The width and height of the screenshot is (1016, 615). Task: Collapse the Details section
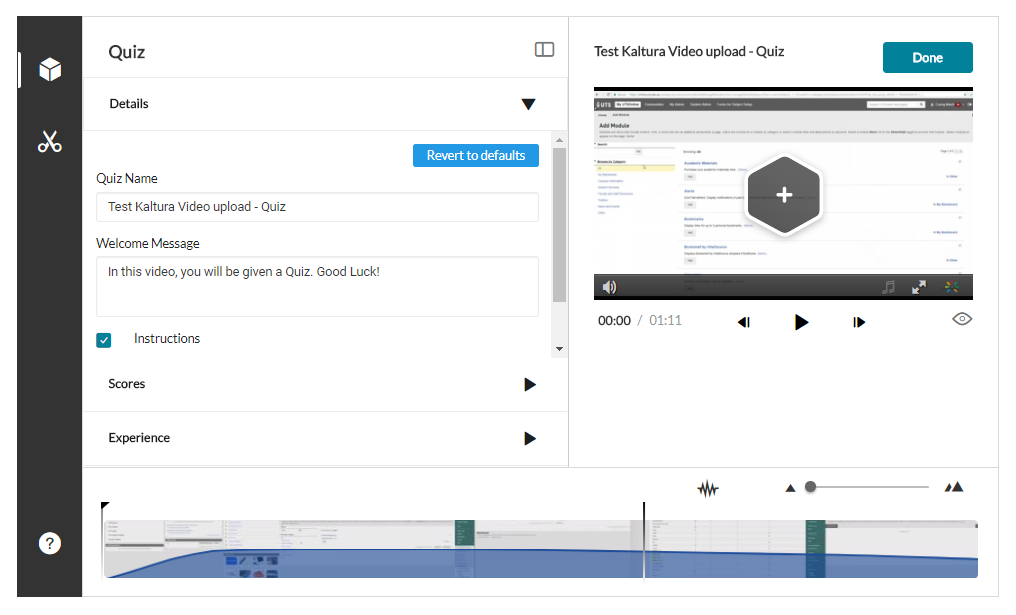pos(528,104)
